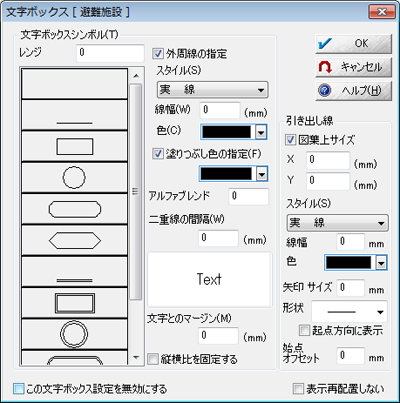Viewport: 400px width, 403px height.
Task: Click the symbol list scroll down arrow
Action: [136, 358]
